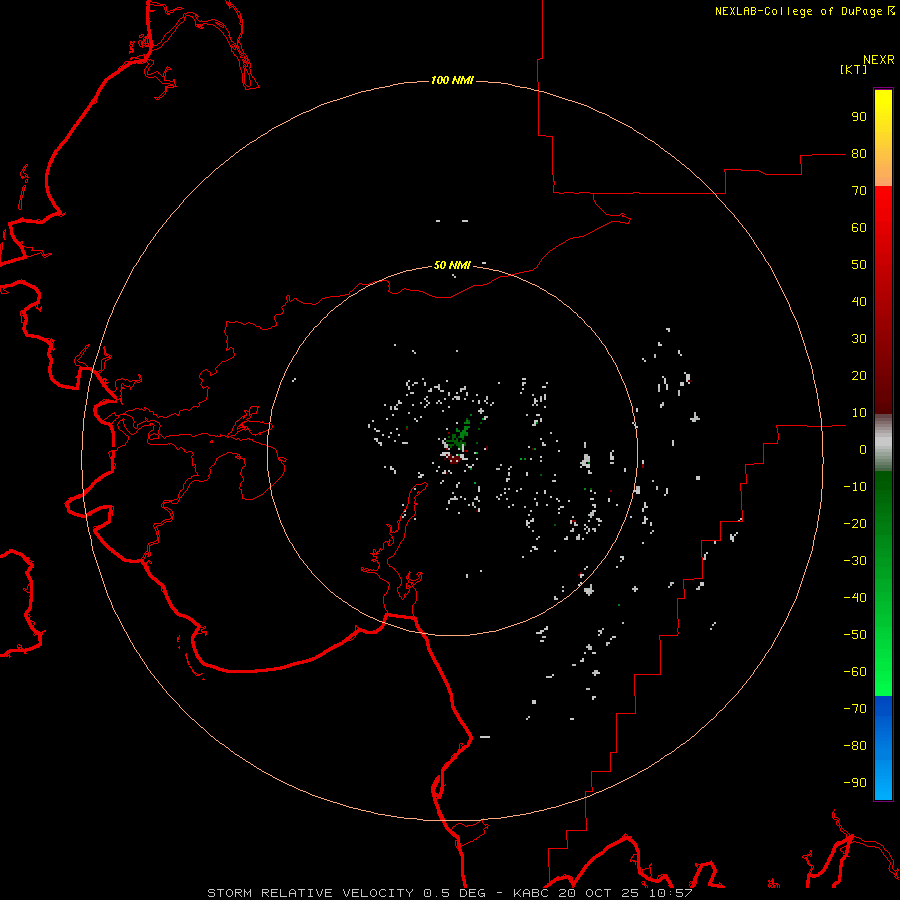Click the 10 kt label on color scale
Image resolution: width=900 pixels, height=900 pixels.
[859, 413]
